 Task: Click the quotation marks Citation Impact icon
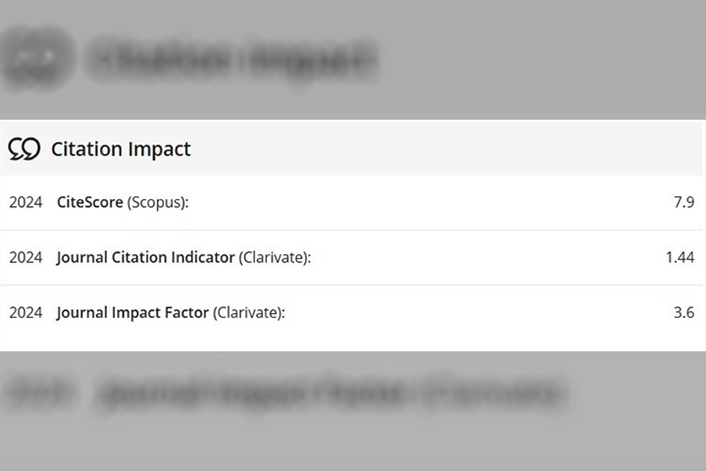[x=24, y=149]
